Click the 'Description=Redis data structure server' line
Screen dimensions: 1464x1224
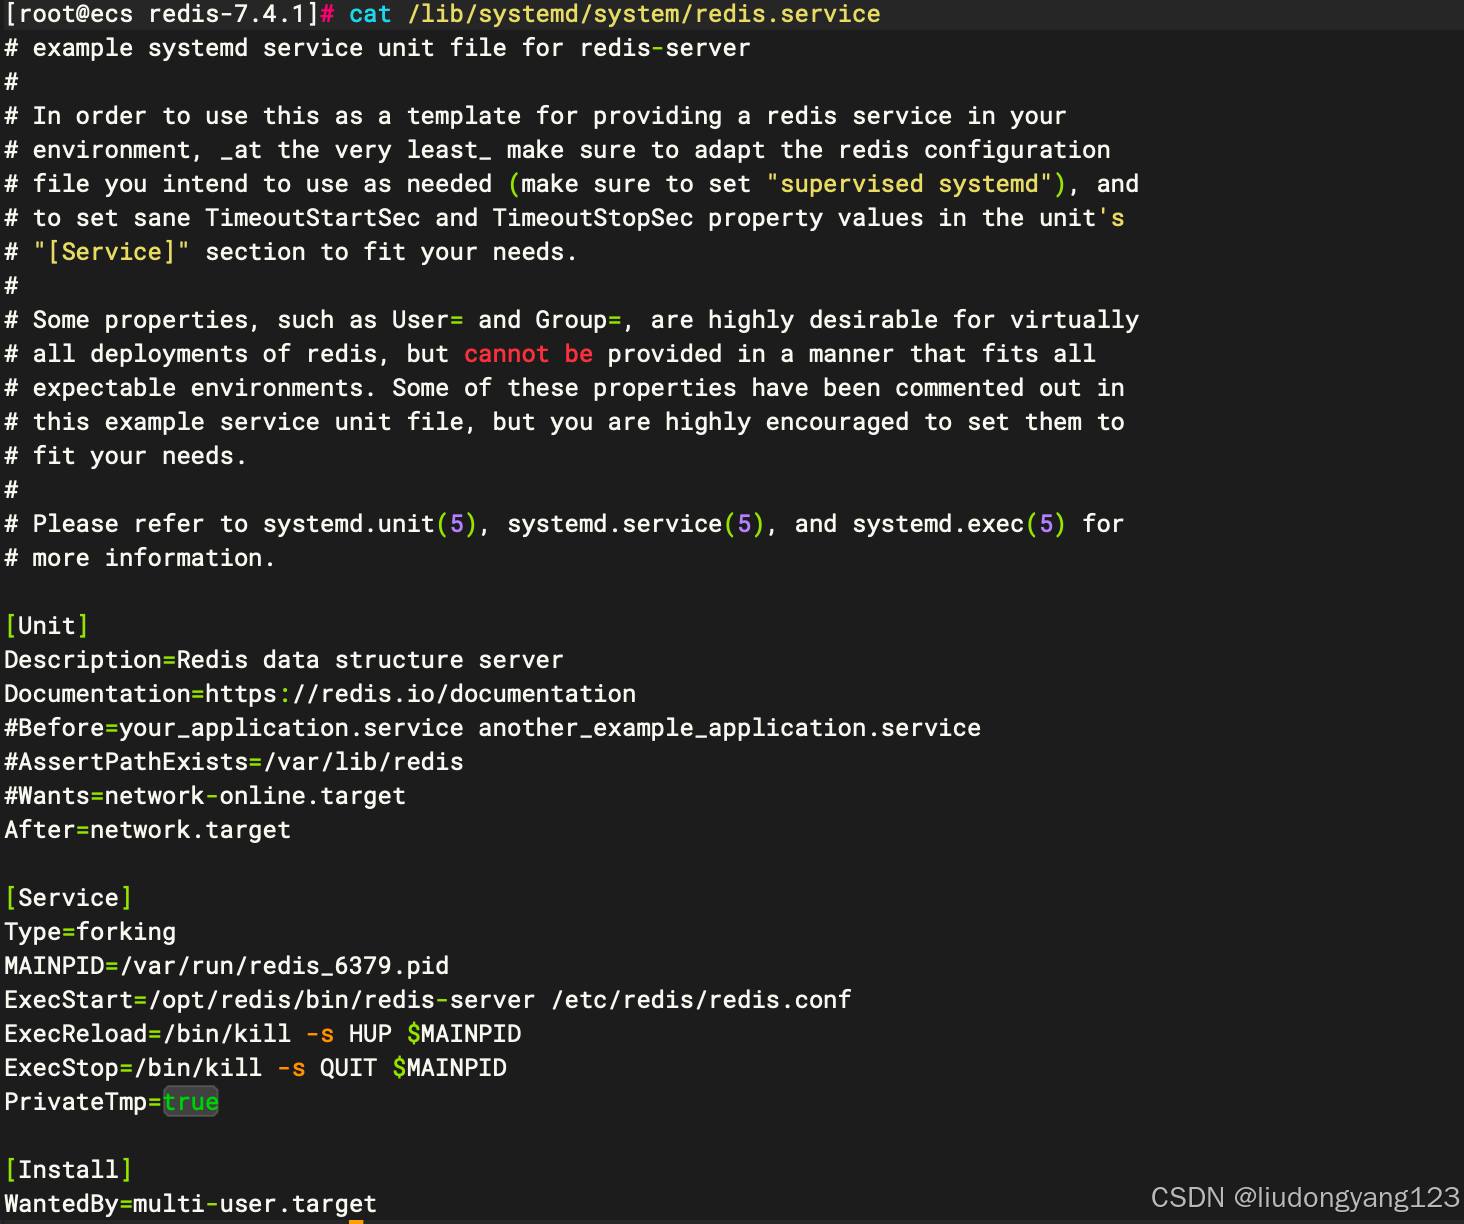click(284, 660)
